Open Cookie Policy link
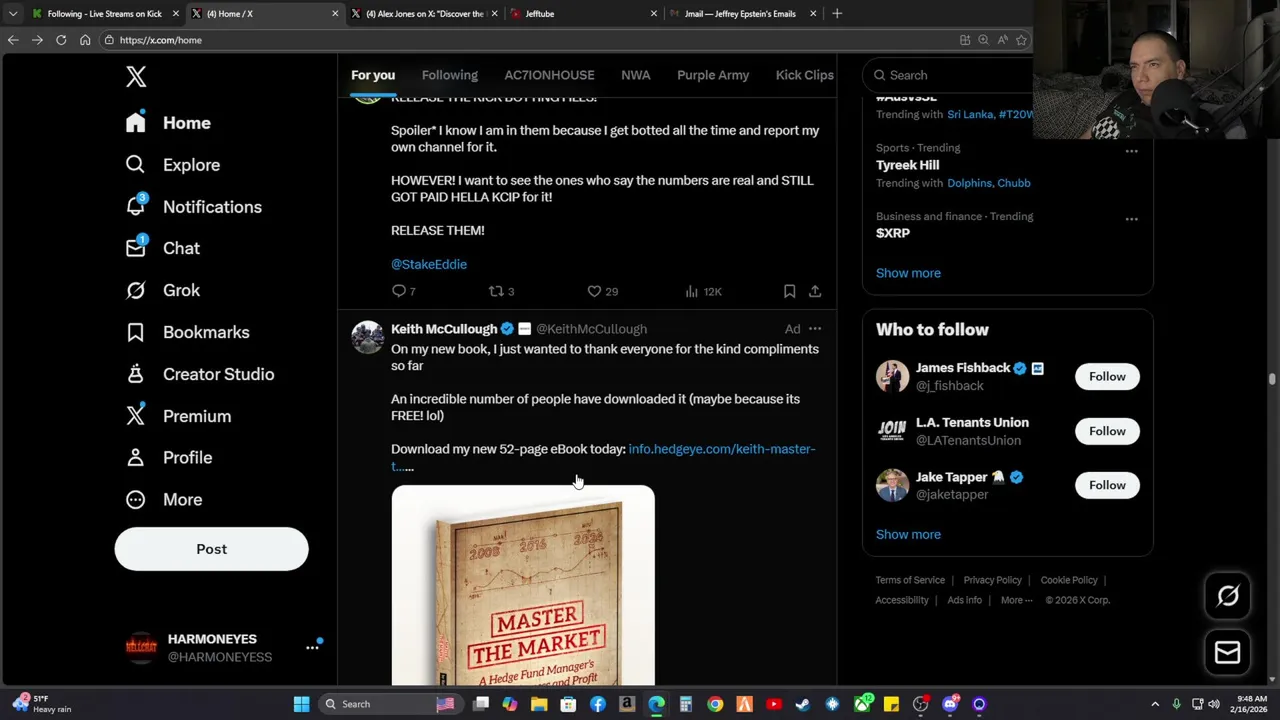This screenshot has width=1280, height=720. point(1069,580)
